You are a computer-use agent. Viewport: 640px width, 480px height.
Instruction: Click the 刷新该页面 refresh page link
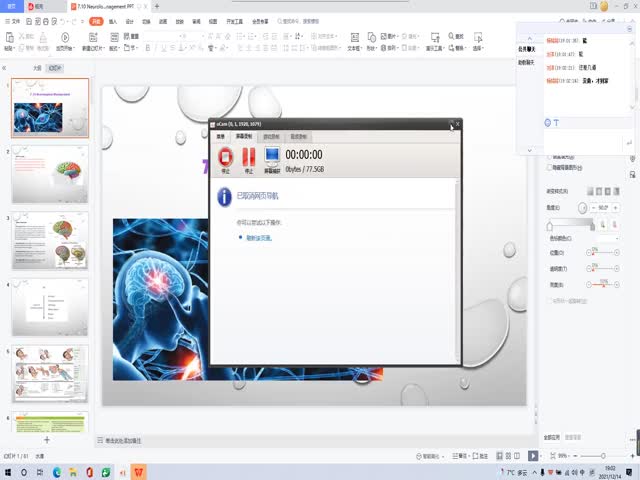[x=256, y=238]
